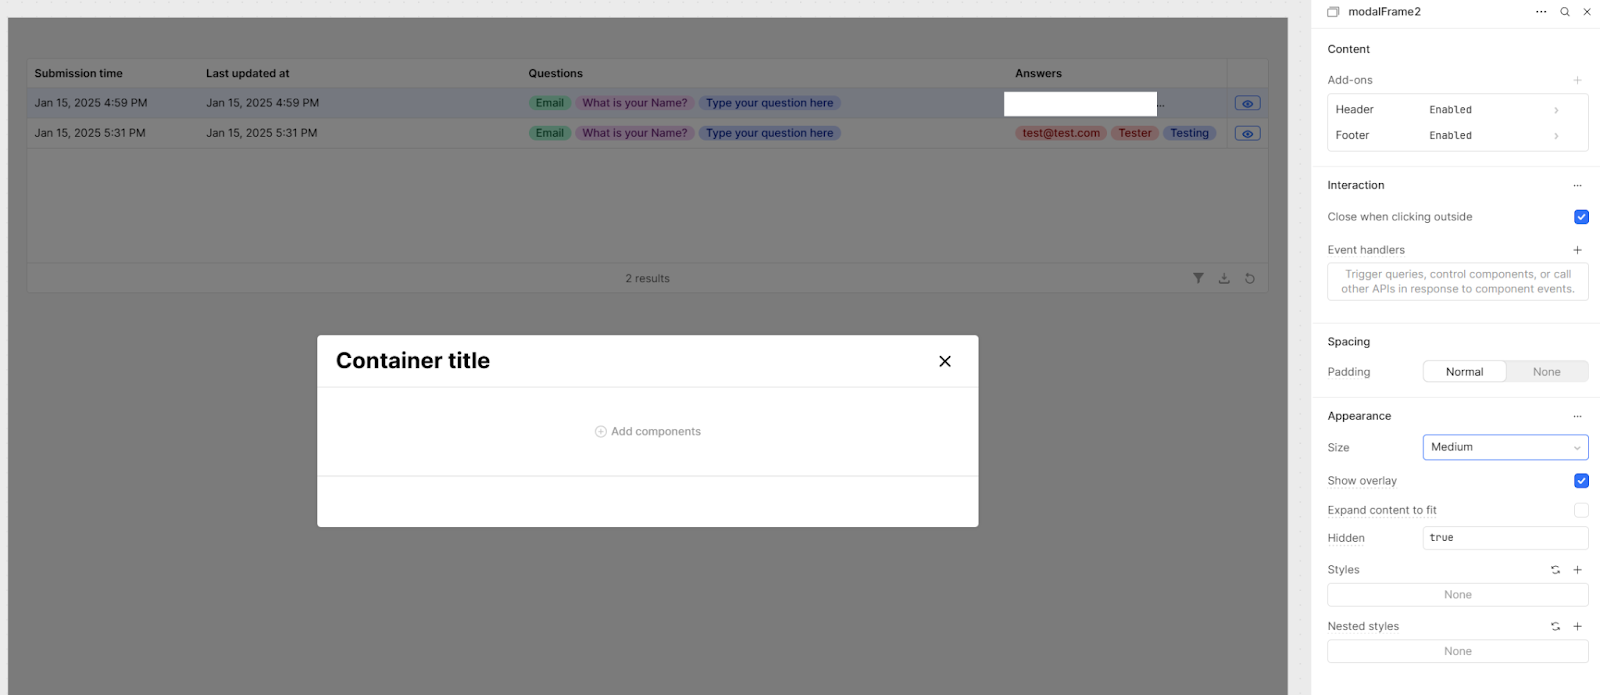Click What is your Name? in first row

tap(635, 103)
